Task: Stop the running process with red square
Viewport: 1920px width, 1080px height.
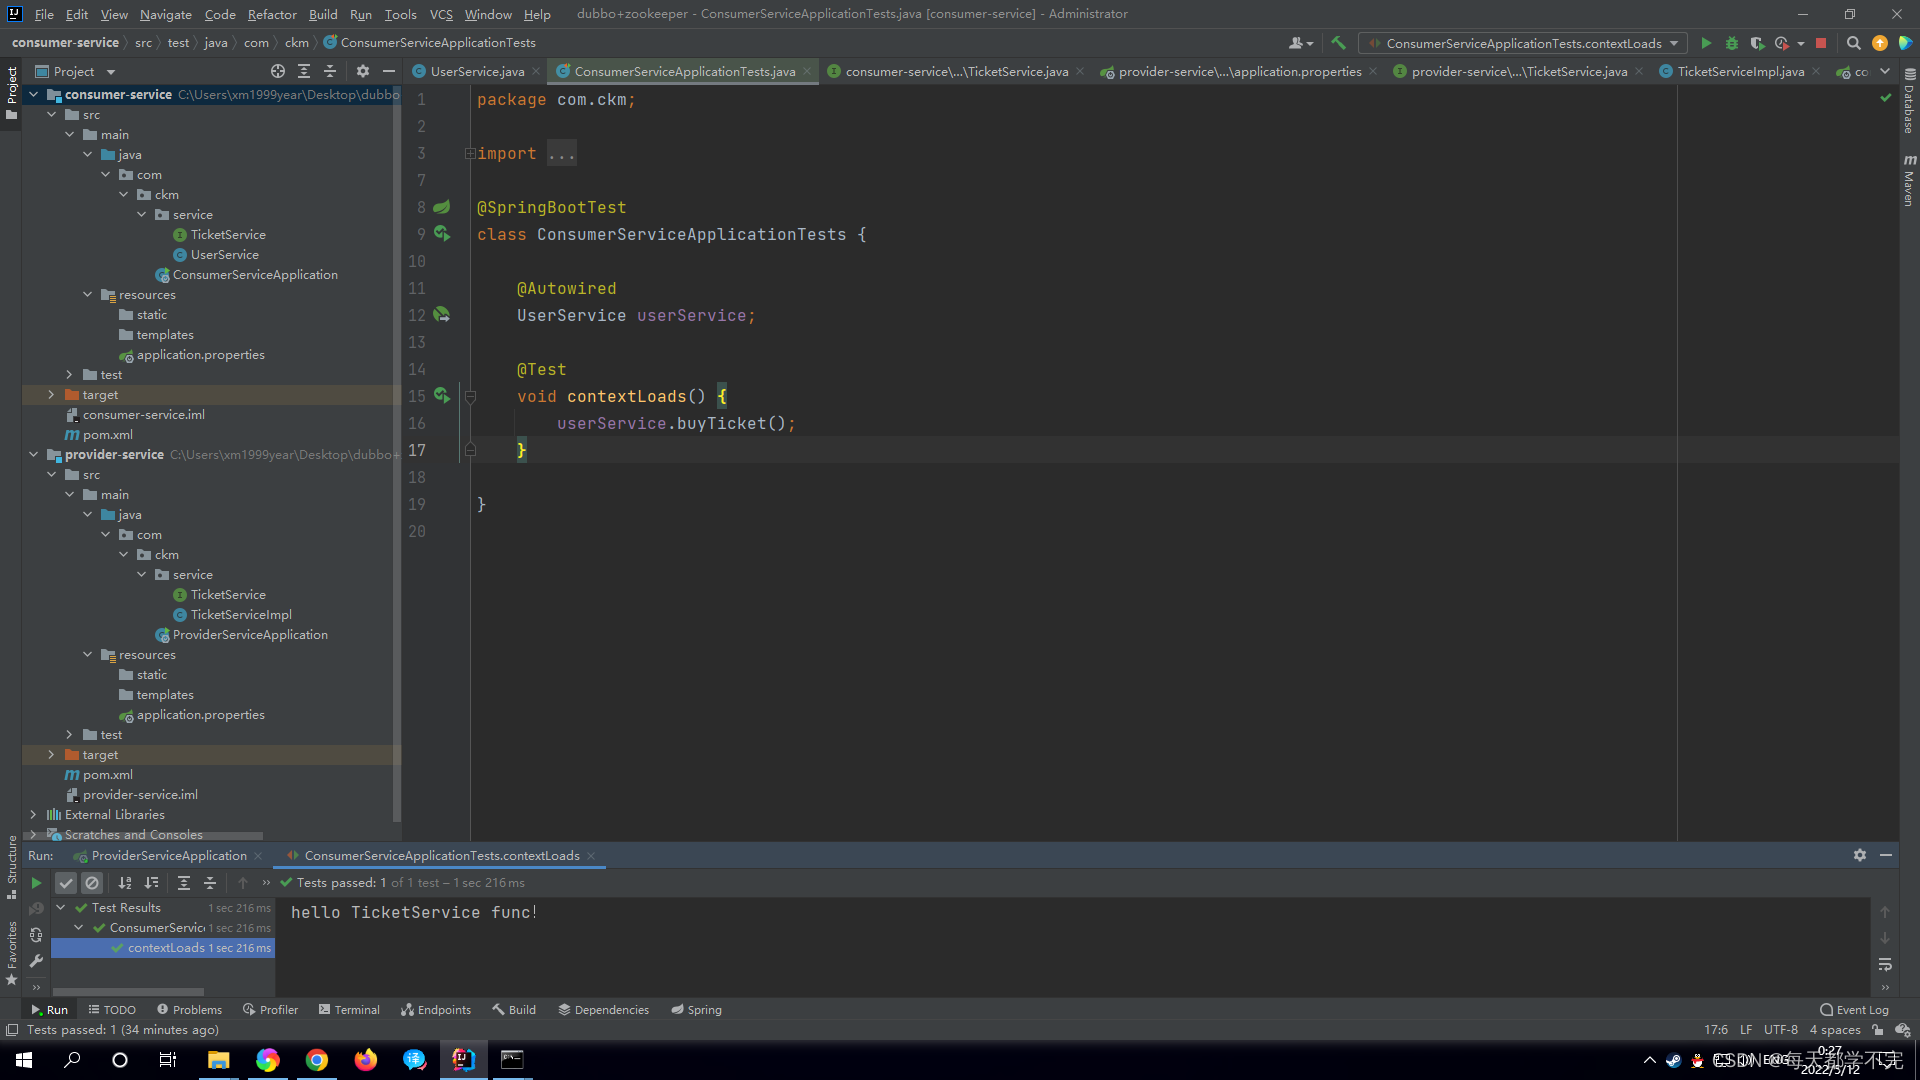Action: (x=1821, y=43)
